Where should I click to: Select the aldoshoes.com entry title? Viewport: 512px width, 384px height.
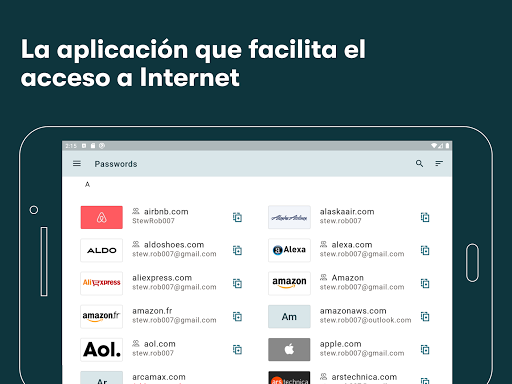coord(174,245)
